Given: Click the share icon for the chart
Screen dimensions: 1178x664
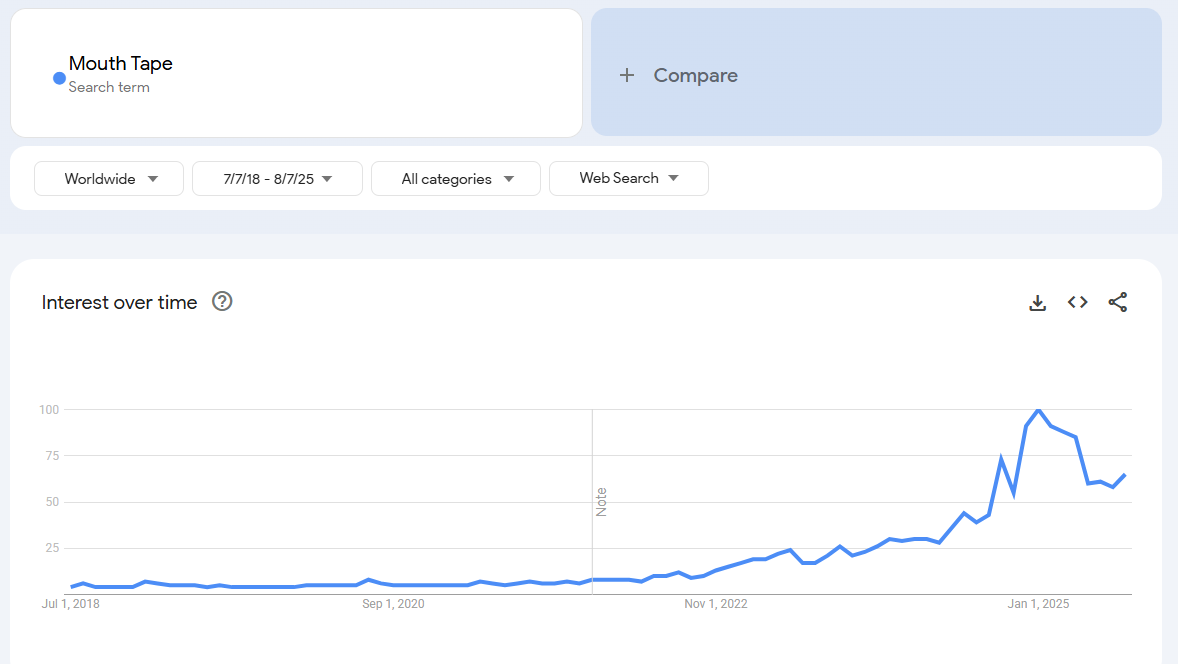Looking at the screenshot, I should coord(1118,302).
